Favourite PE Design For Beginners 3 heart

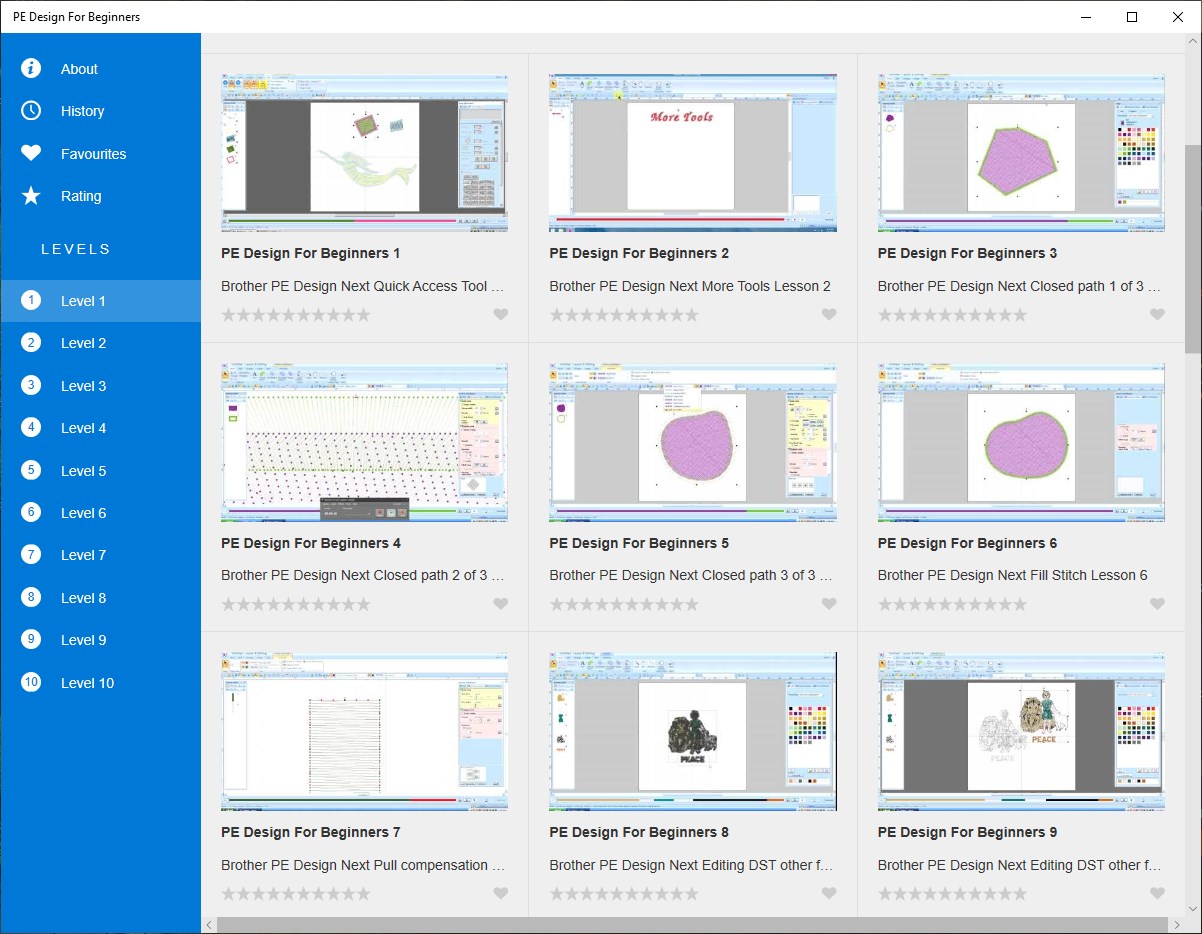tap(1157, 315)
